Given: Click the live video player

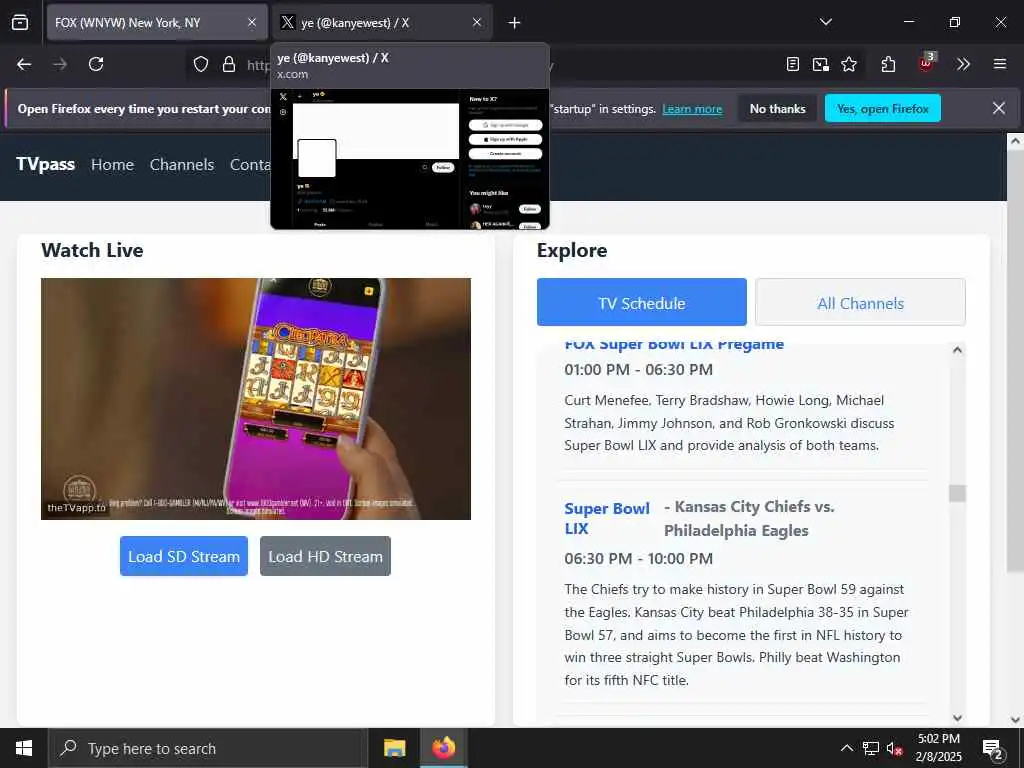Looking at the screenshot, I should [256, 399].
